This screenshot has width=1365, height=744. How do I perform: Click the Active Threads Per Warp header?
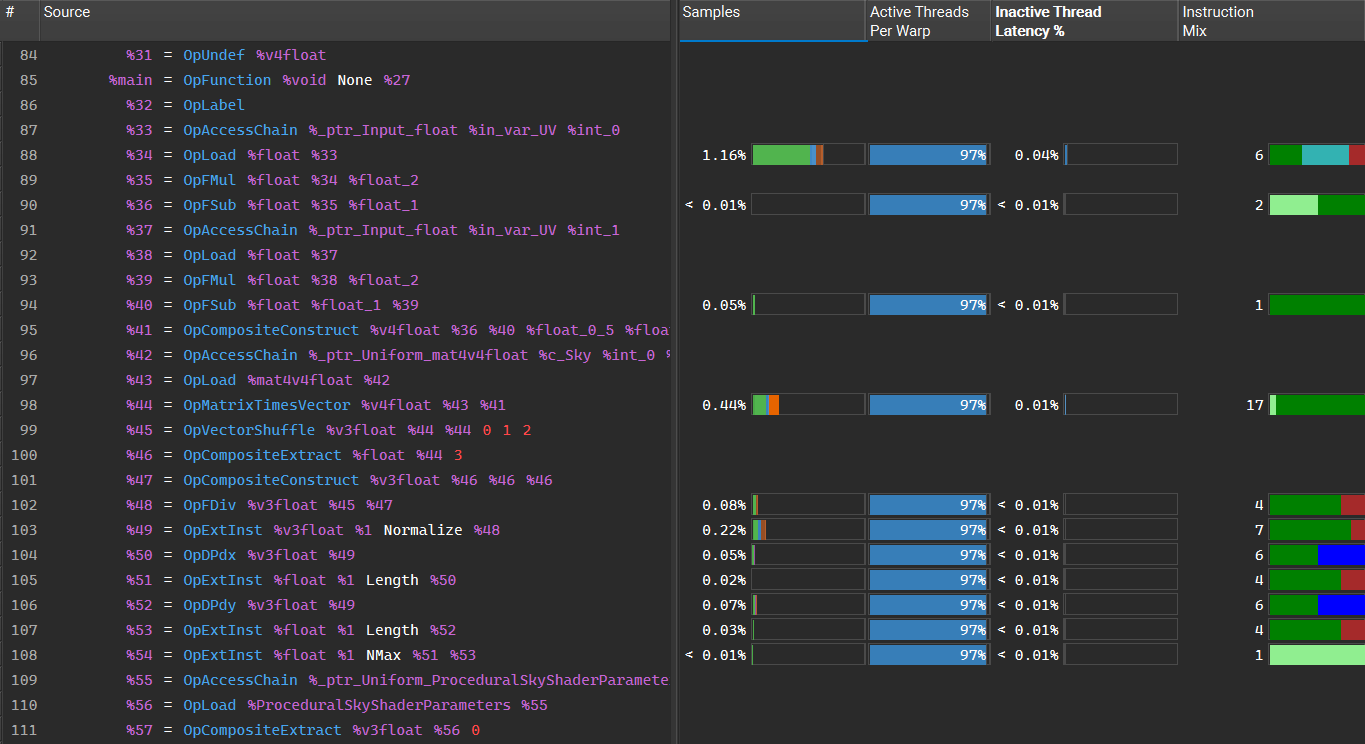928,21
